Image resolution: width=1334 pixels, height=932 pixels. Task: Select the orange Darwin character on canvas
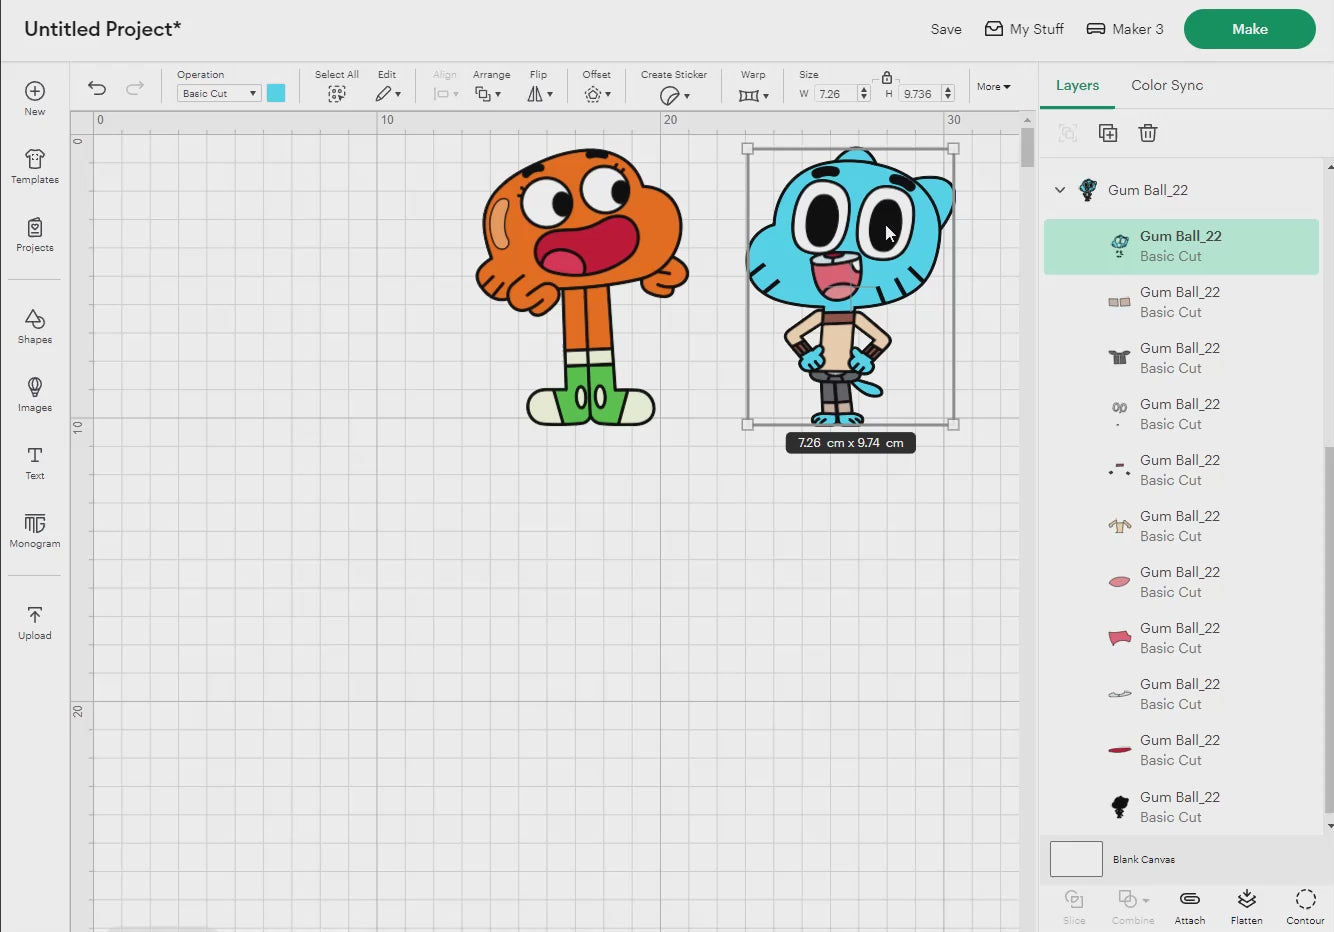pos(581,288)
